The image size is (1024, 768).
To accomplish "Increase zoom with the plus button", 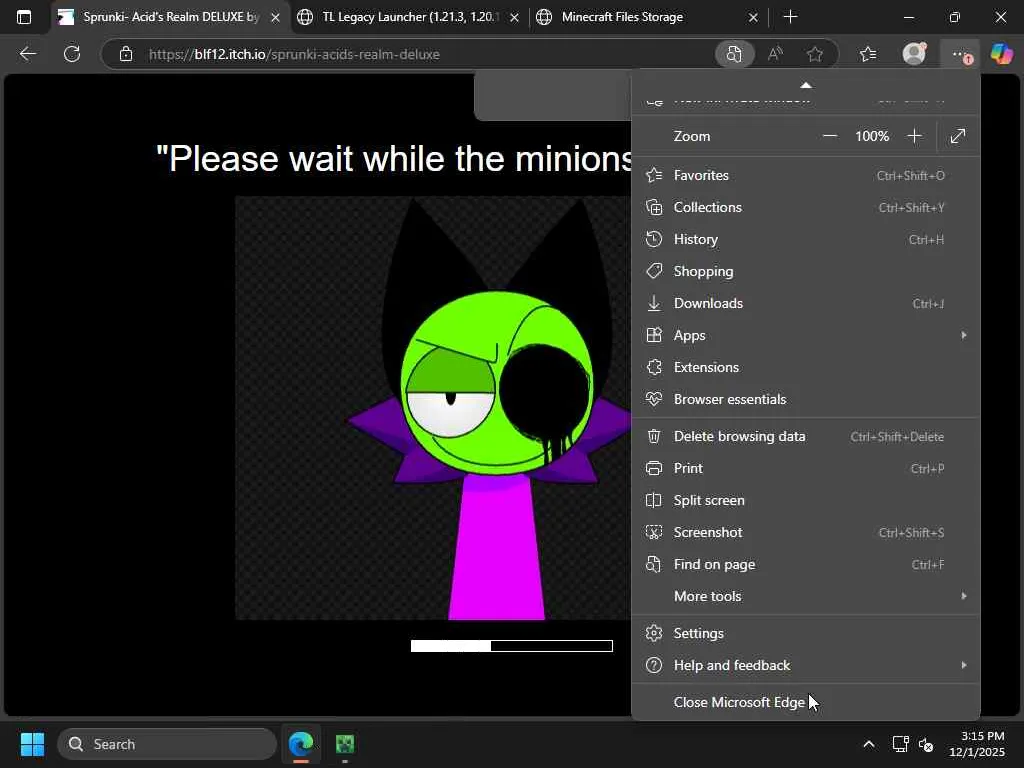I will pos(914,136).
